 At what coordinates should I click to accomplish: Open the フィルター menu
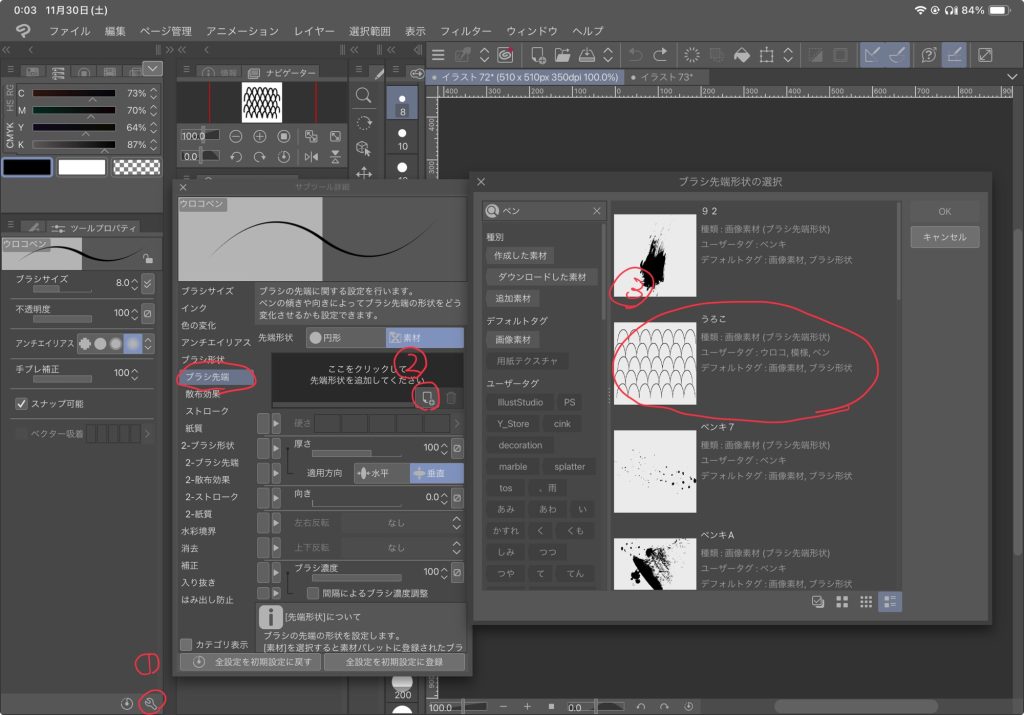click(x=466, y=31)
